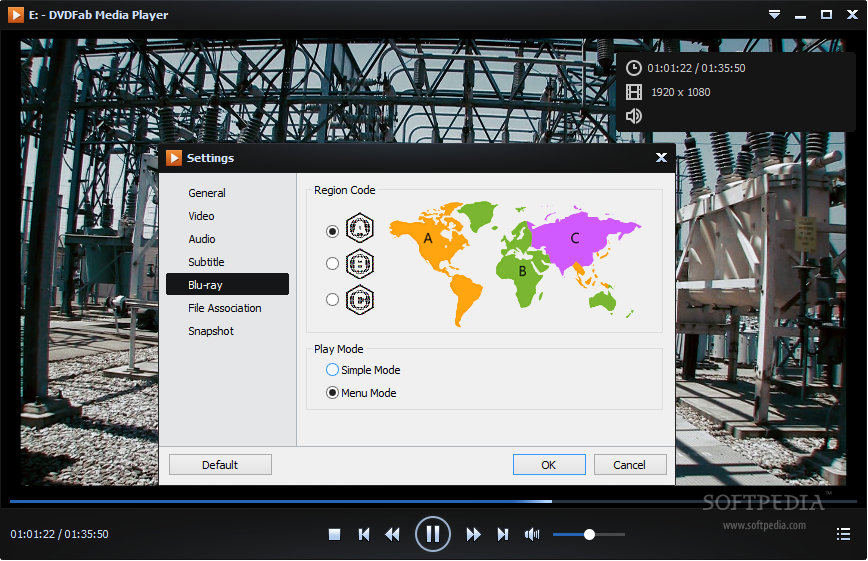868x561 pixels.
Task: Select Region C radio button
Action: tap(332, 300)
